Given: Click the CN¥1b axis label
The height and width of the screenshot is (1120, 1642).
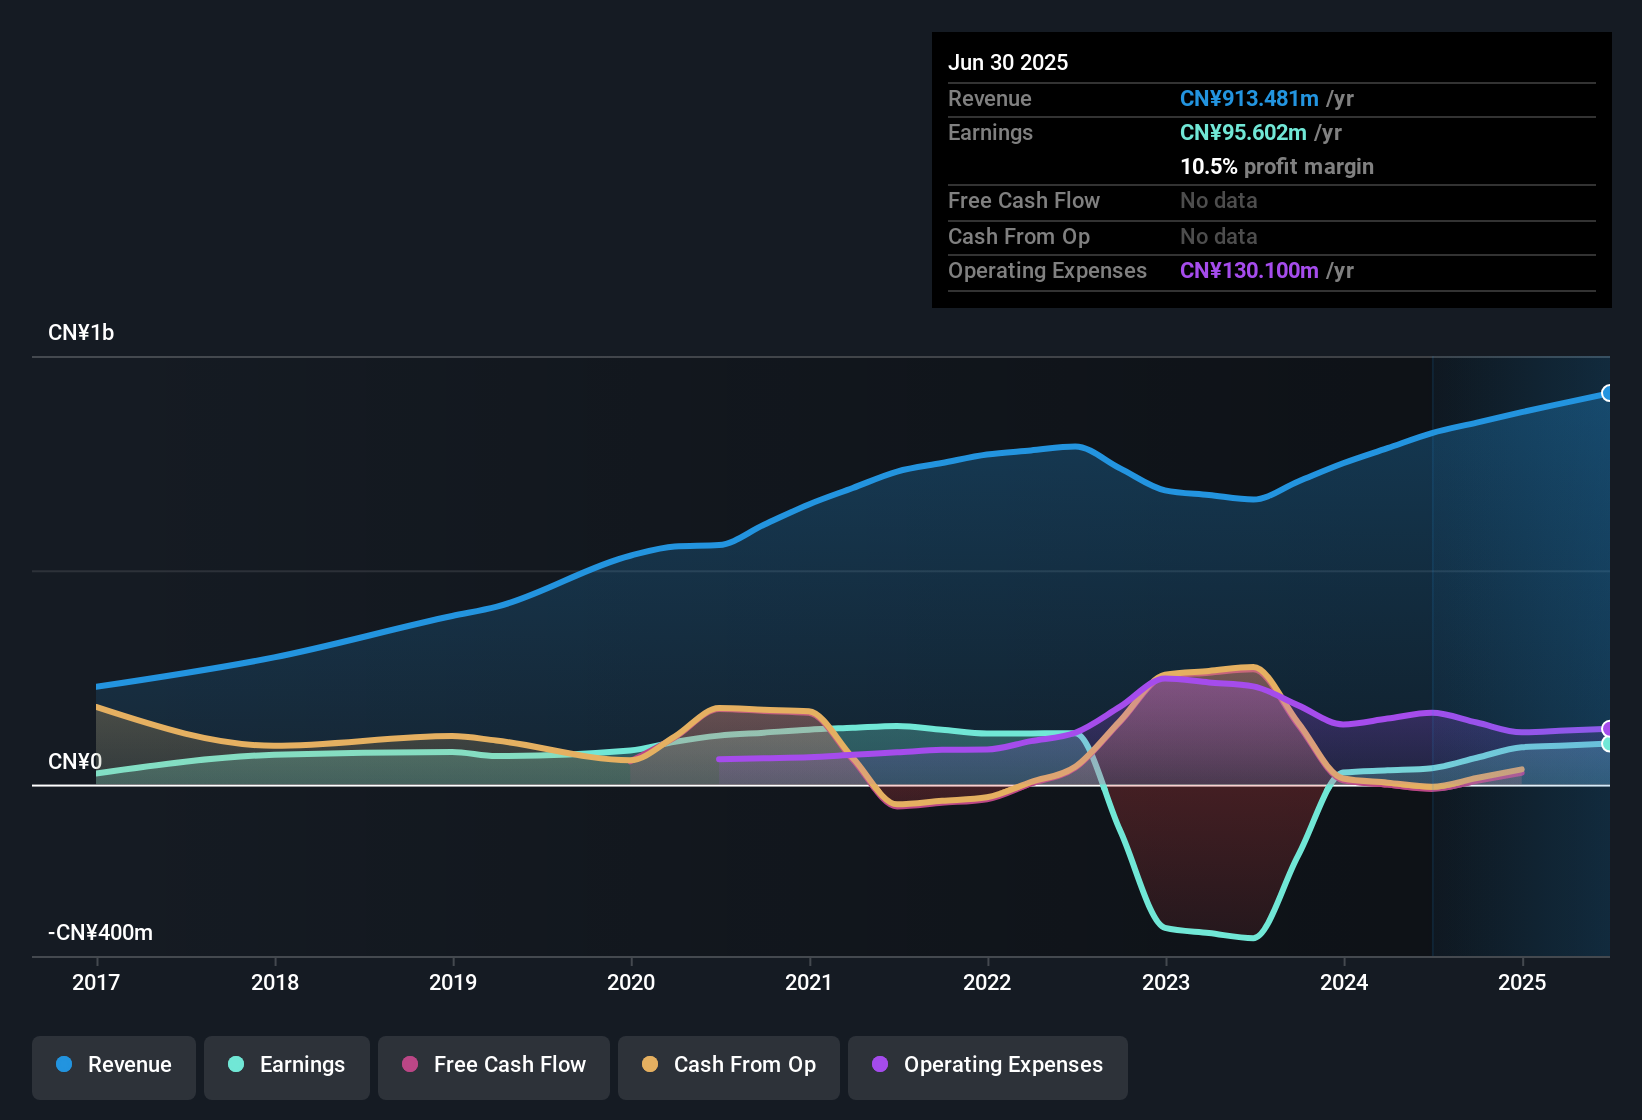Looking at the screenshot, I should click(82, 332).
